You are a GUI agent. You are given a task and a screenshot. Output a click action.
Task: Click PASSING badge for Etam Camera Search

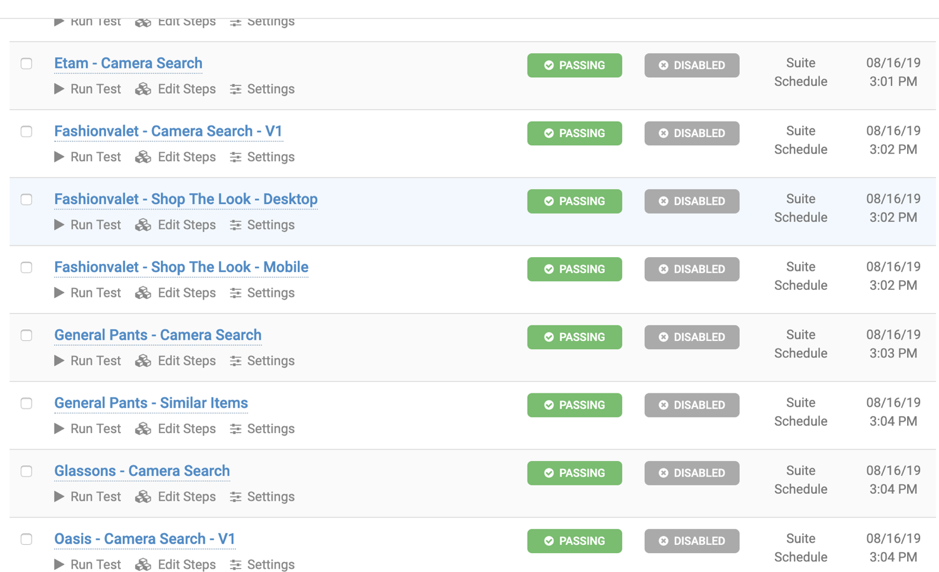[574, 65]
